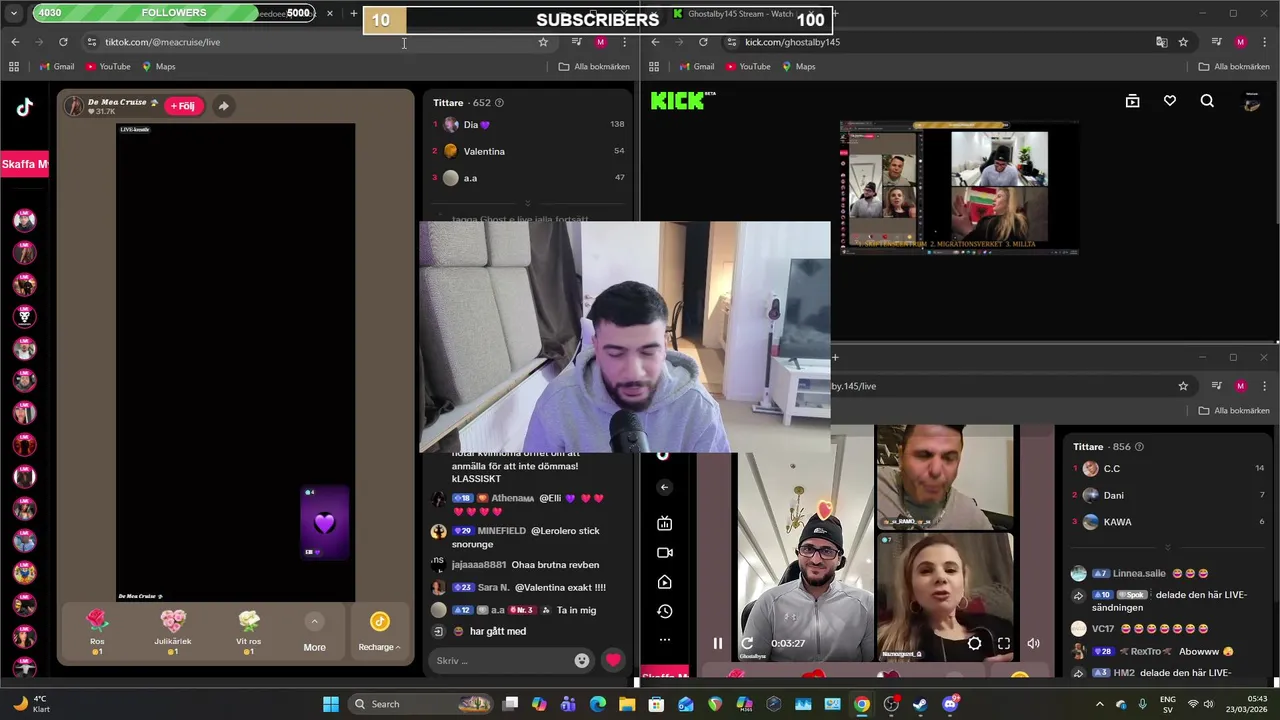The height and width of the screenshot is (720, 1280).
Task: Open apps grid in left bookmarks bar
Action: [x=14, y=66]
